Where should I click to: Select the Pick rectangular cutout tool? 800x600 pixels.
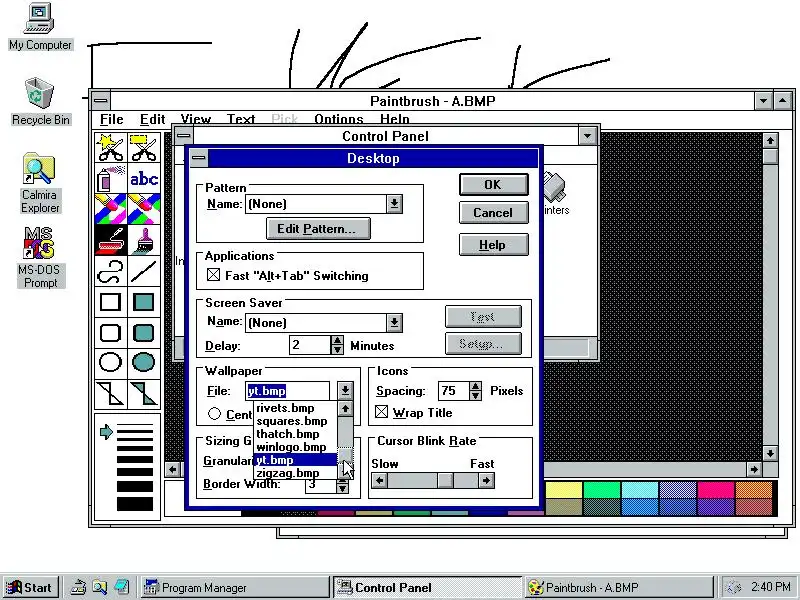(144, 147)
